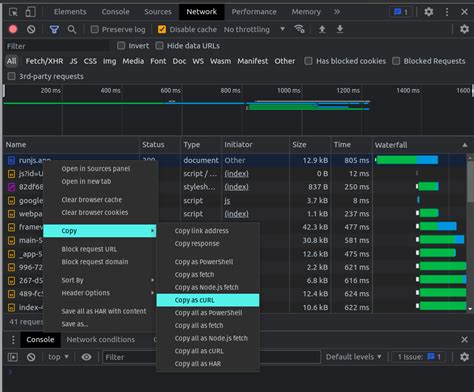Screen dimensions: 474x392
Task: Show more tabs with double chevron
Action: point(337,12)
